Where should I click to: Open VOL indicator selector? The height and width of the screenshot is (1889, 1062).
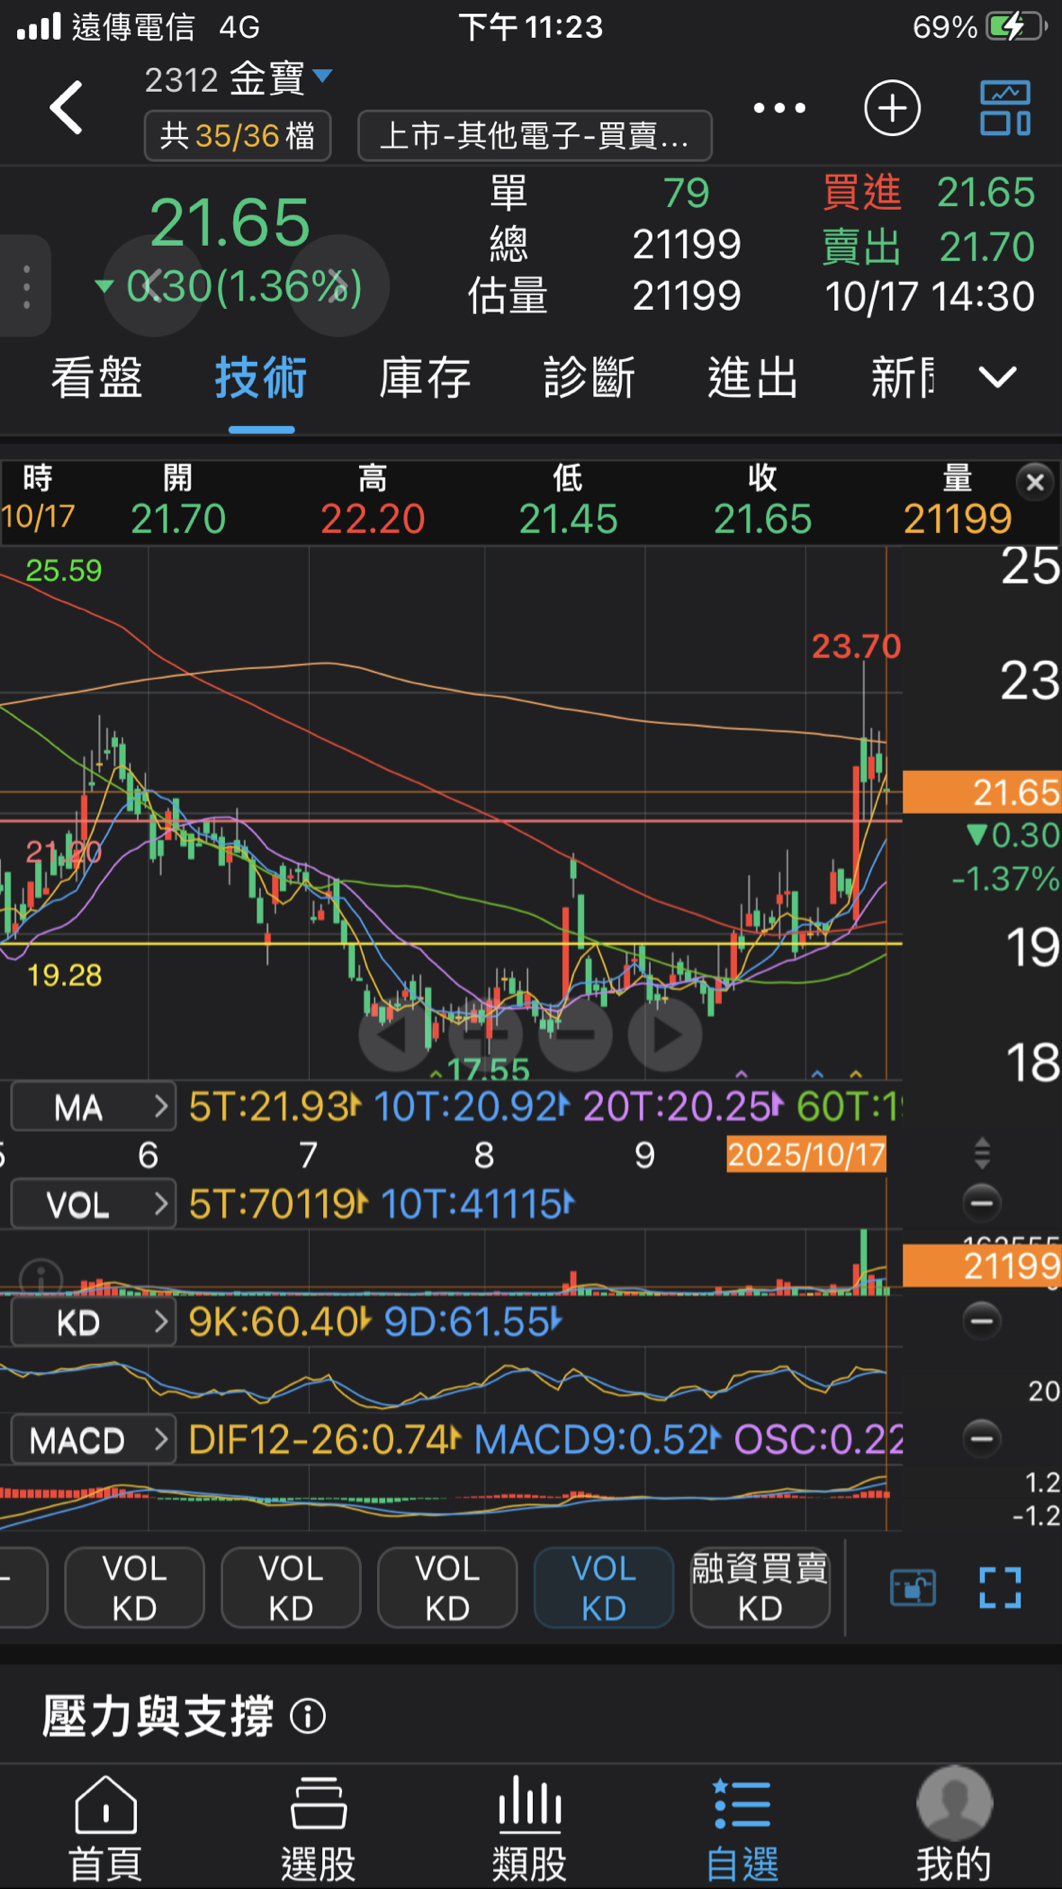[93, 1204]
